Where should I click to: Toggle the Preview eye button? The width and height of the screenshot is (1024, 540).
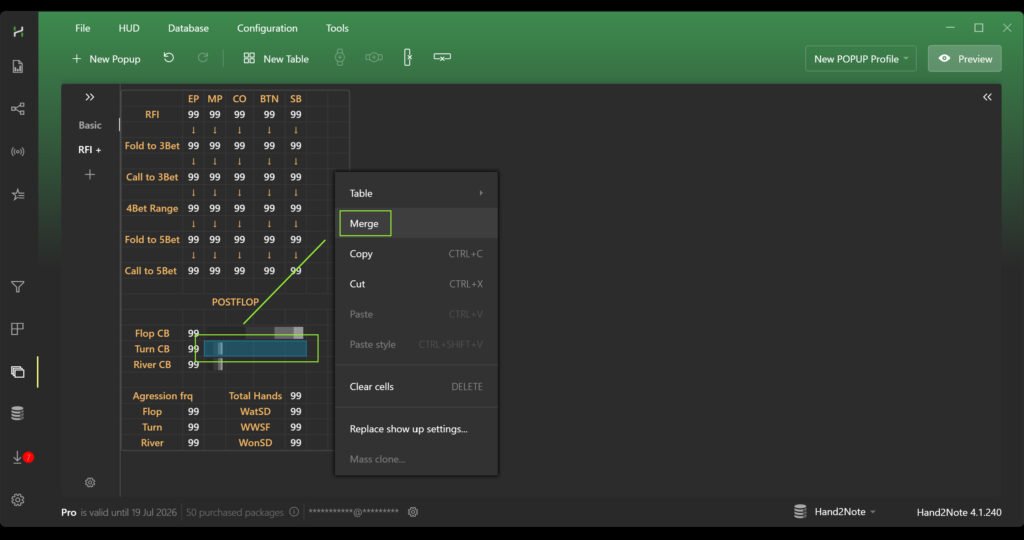(x=964, y=59)
